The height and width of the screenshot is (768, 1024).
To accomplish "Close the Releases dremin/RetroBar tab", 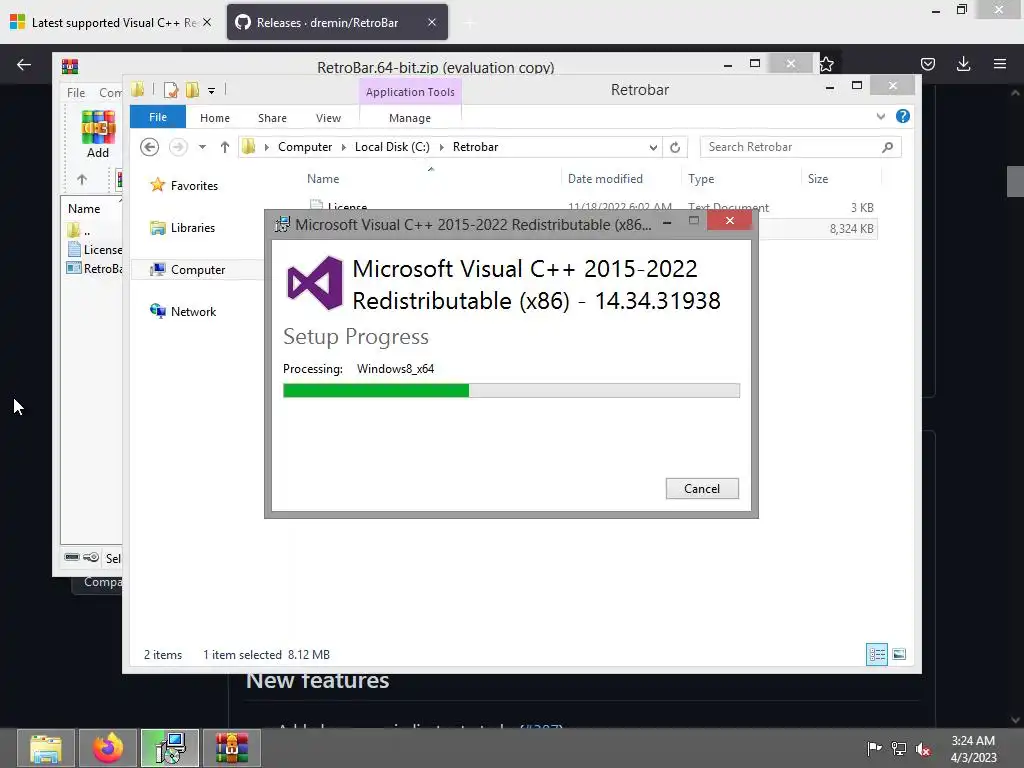I will (432, 22).
